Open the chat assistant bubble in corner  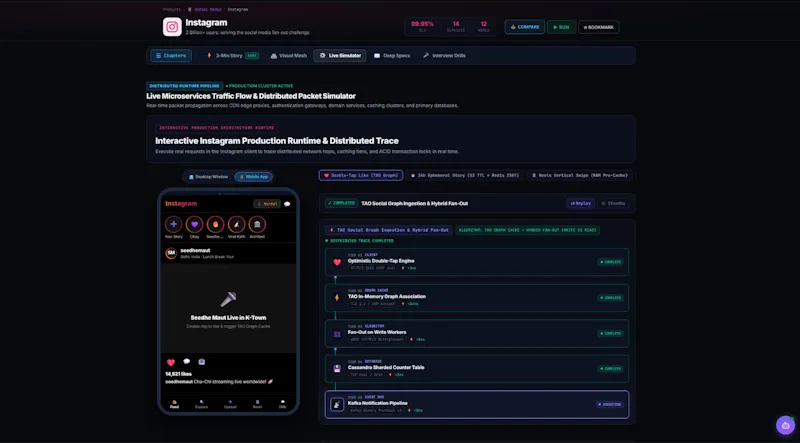[x=785, y=425]
